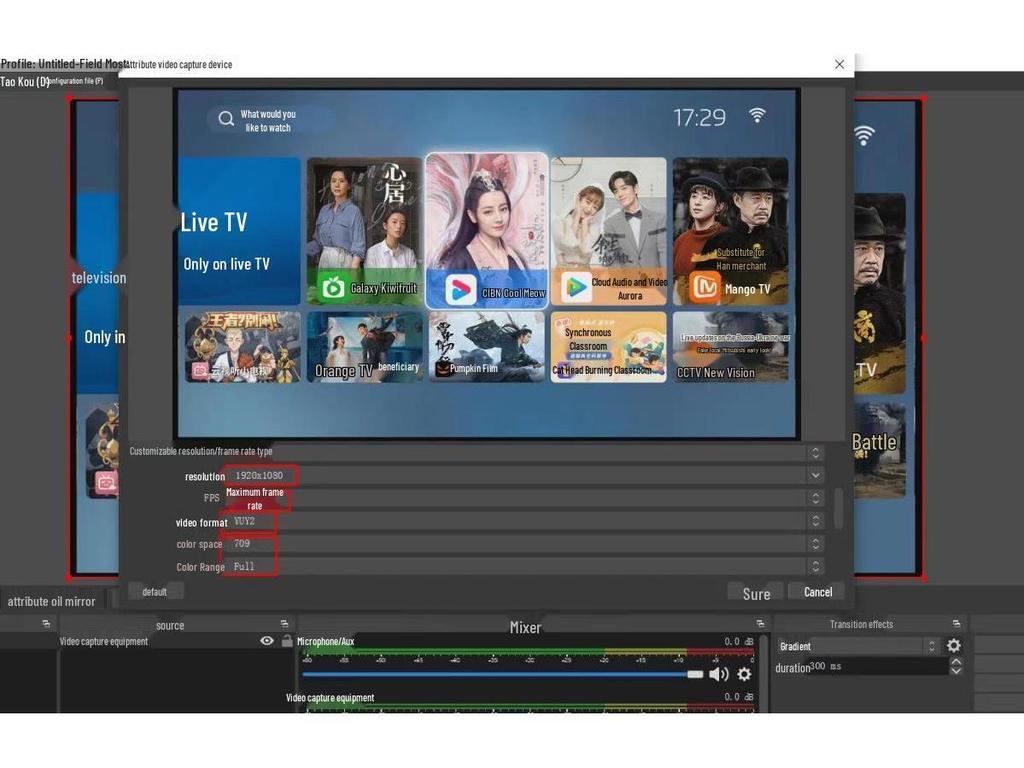Screen dimensions: 1024x768
Task: Click the Microphone/Aux 0.0 dB reading
Action: click(x=739, y=641)
